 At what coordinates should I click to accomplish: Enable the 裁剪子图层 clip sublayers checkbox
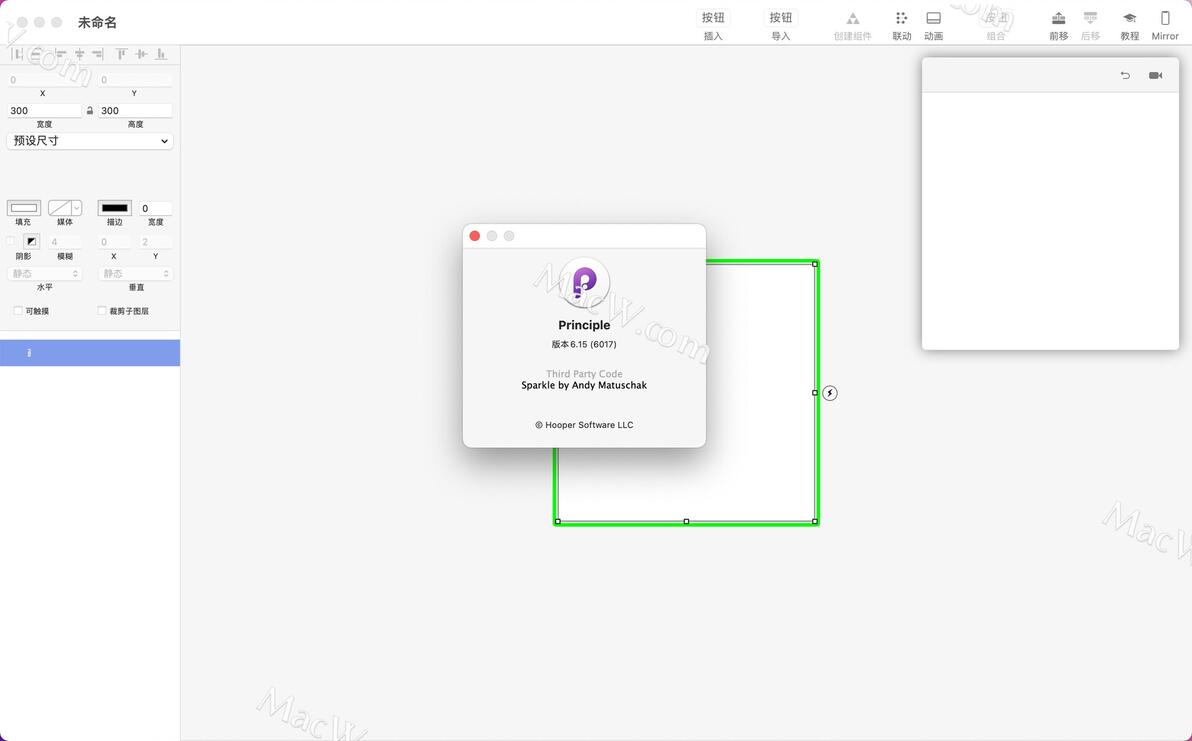coord(102,311)
